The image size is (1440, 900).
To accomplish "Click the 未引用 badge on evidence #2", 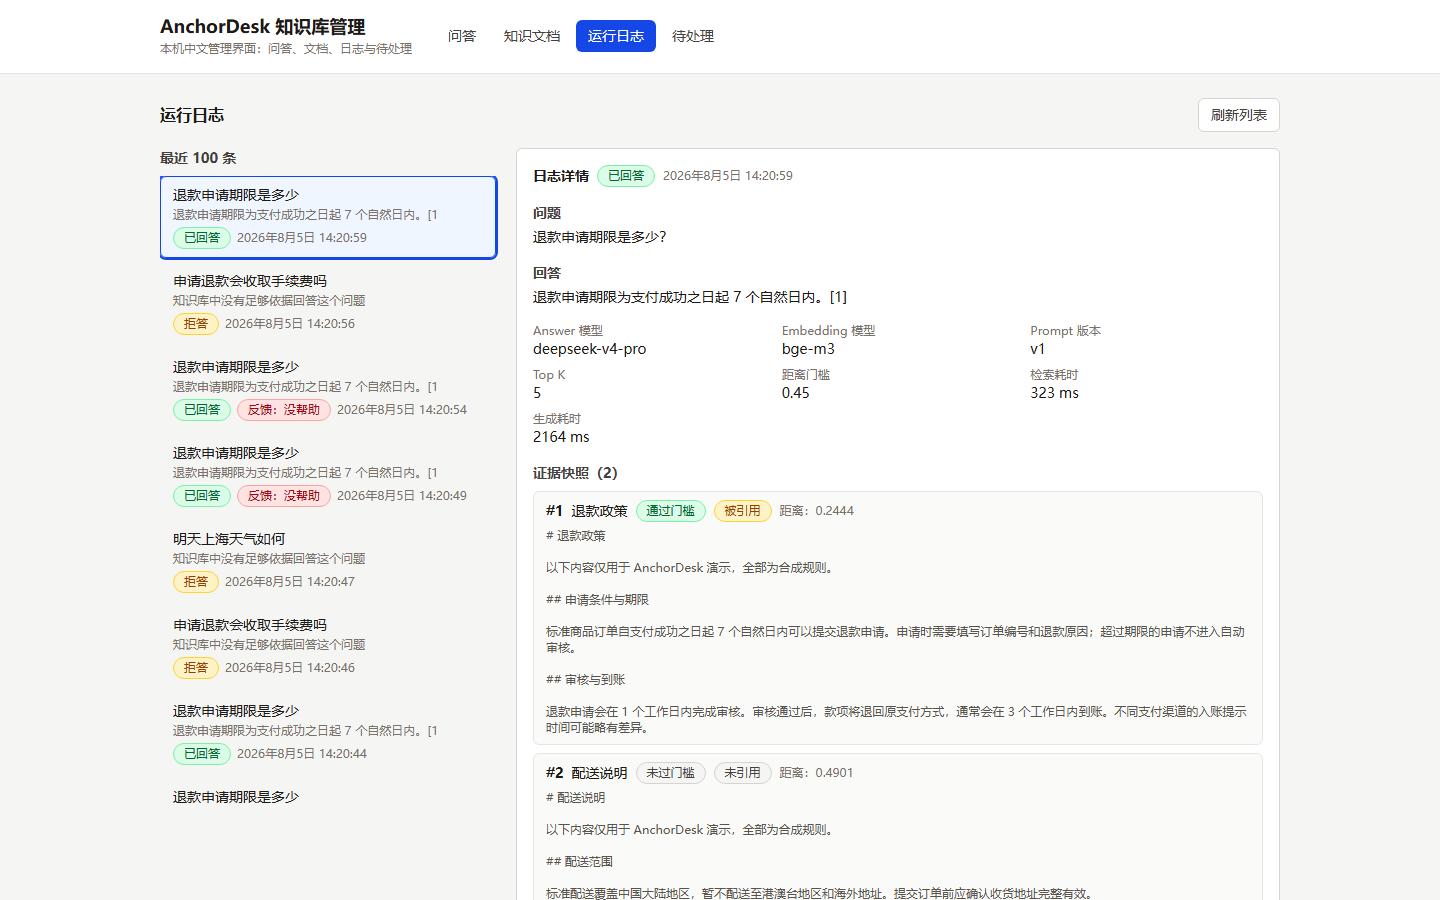I will (x=742, y=773).
